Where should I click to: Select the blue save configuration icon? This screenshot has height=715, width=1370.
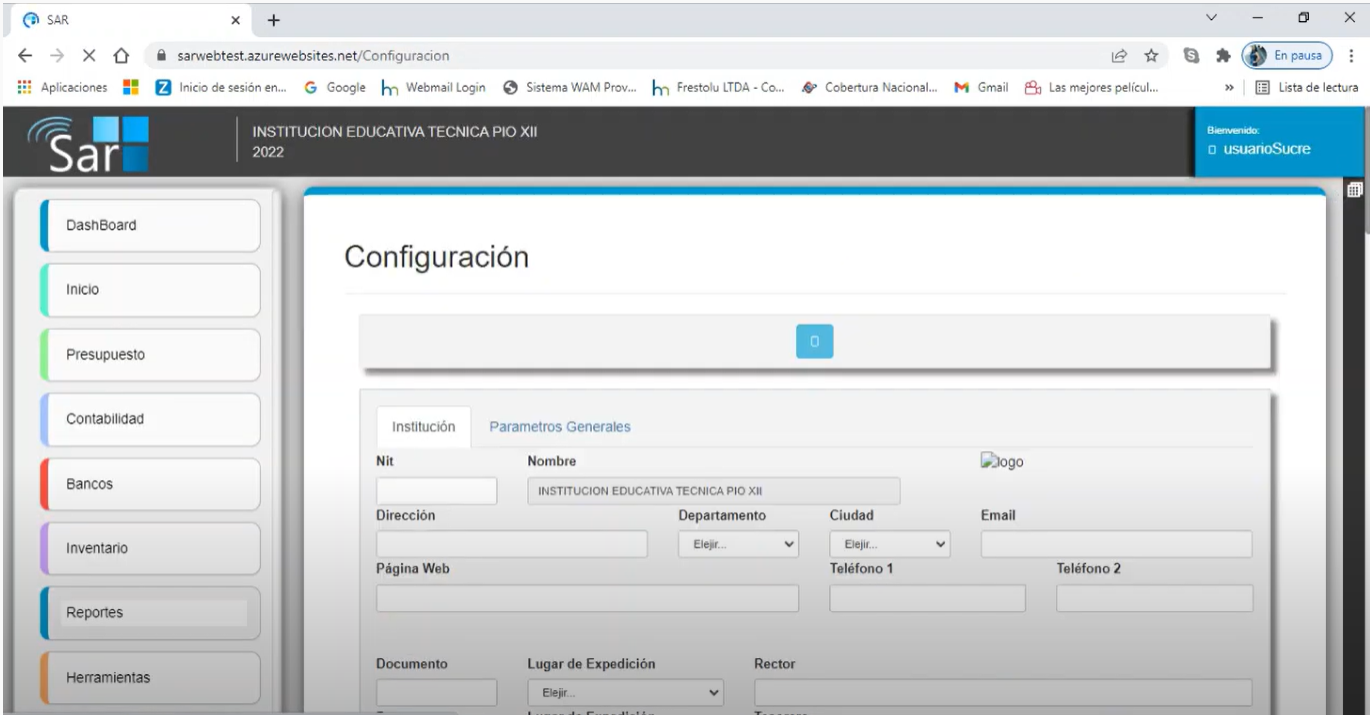[x=814, y=340]
